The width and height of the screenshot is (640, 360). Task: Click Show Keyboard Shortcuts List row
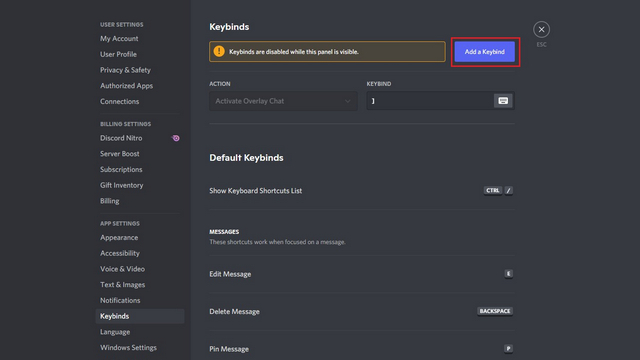click(x=362, y=191)
